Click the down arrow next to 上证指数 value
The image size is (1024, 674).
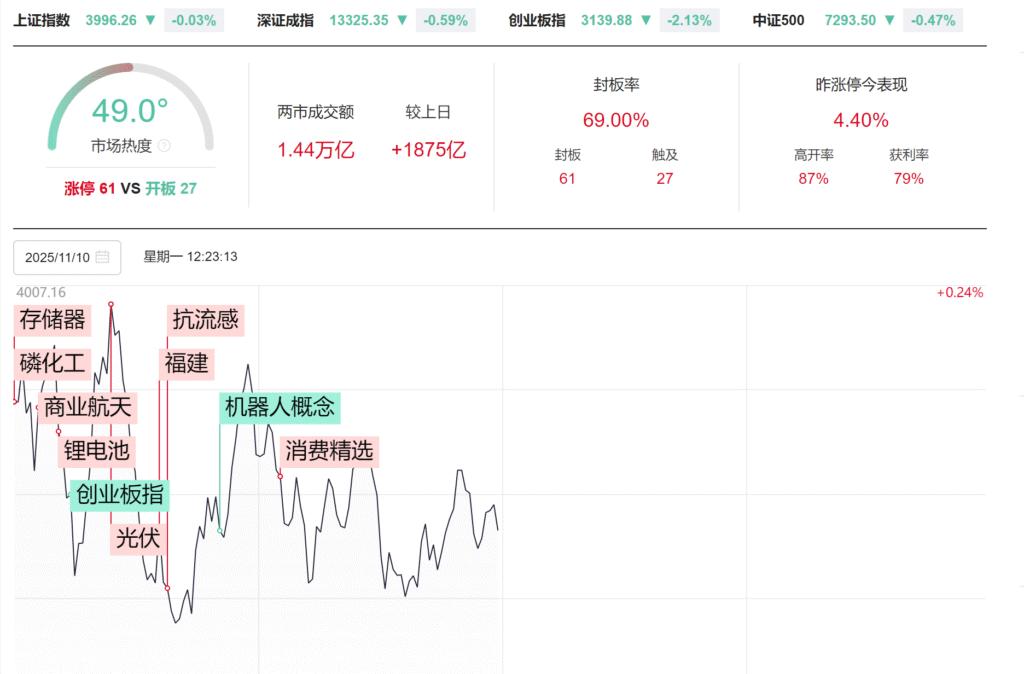[150, 20]
